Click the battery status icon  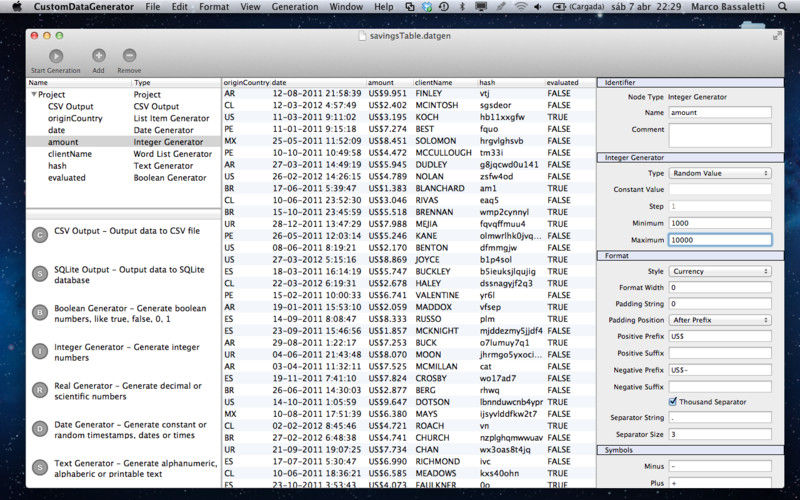click(x=559, y=7)
